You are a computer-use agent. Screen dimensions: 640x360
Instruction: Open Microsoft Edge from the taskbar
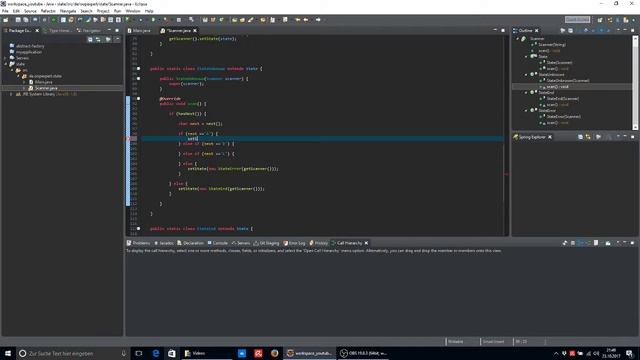156,353
